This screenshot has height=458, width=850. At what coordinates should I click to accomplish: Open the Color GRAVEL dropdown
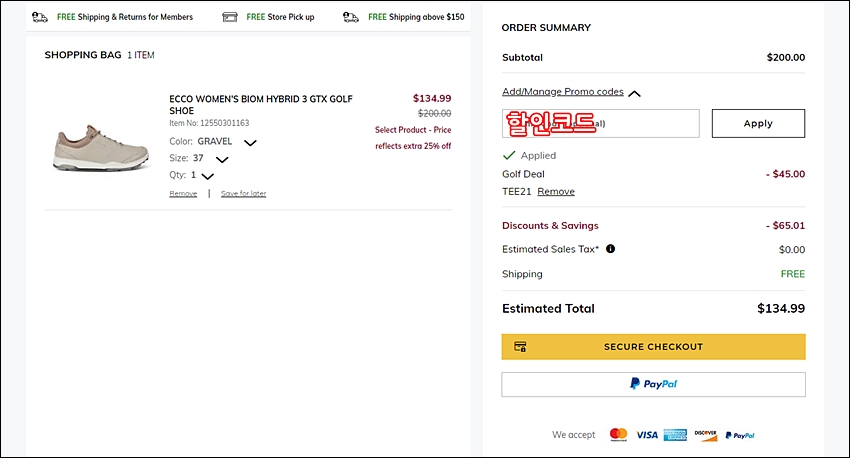click(x=250, y=143)
